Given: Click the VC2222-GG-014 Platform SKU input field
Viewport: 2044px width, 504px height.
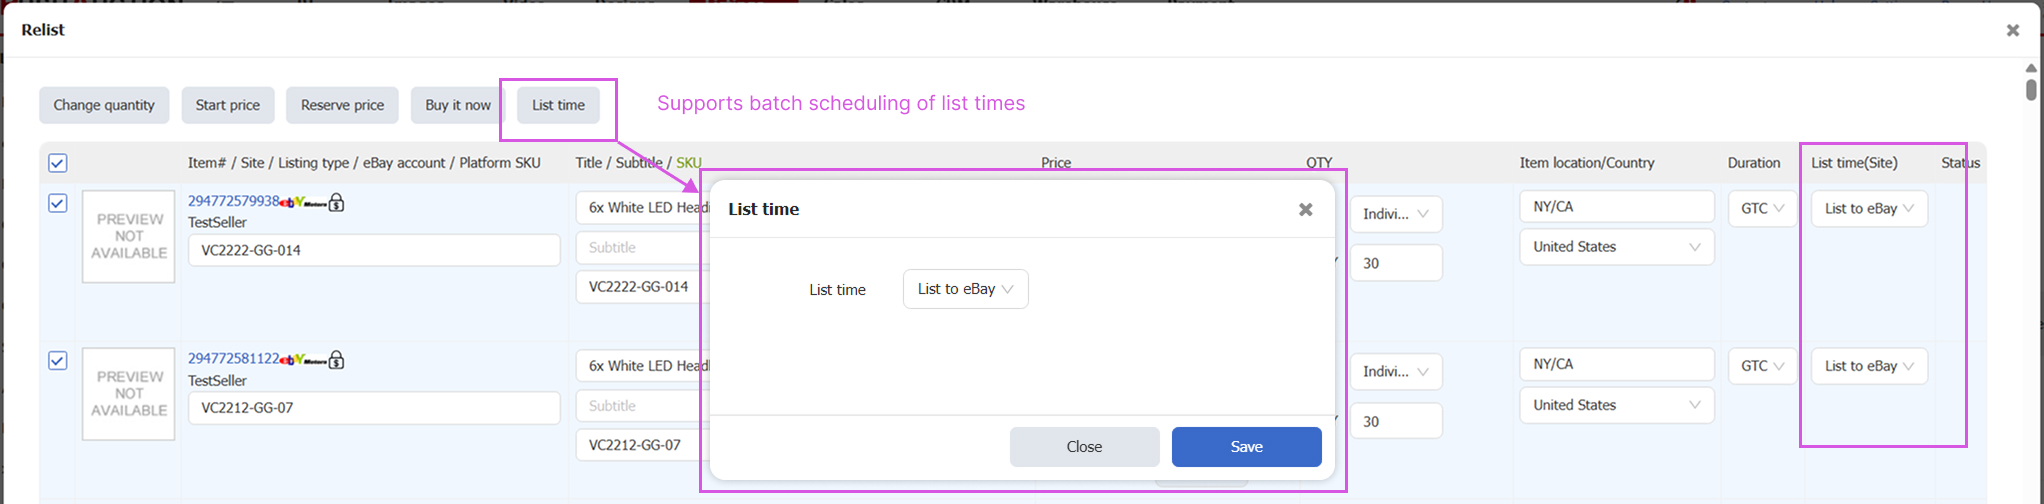Looking at the screenshot, I should [373, 250].
